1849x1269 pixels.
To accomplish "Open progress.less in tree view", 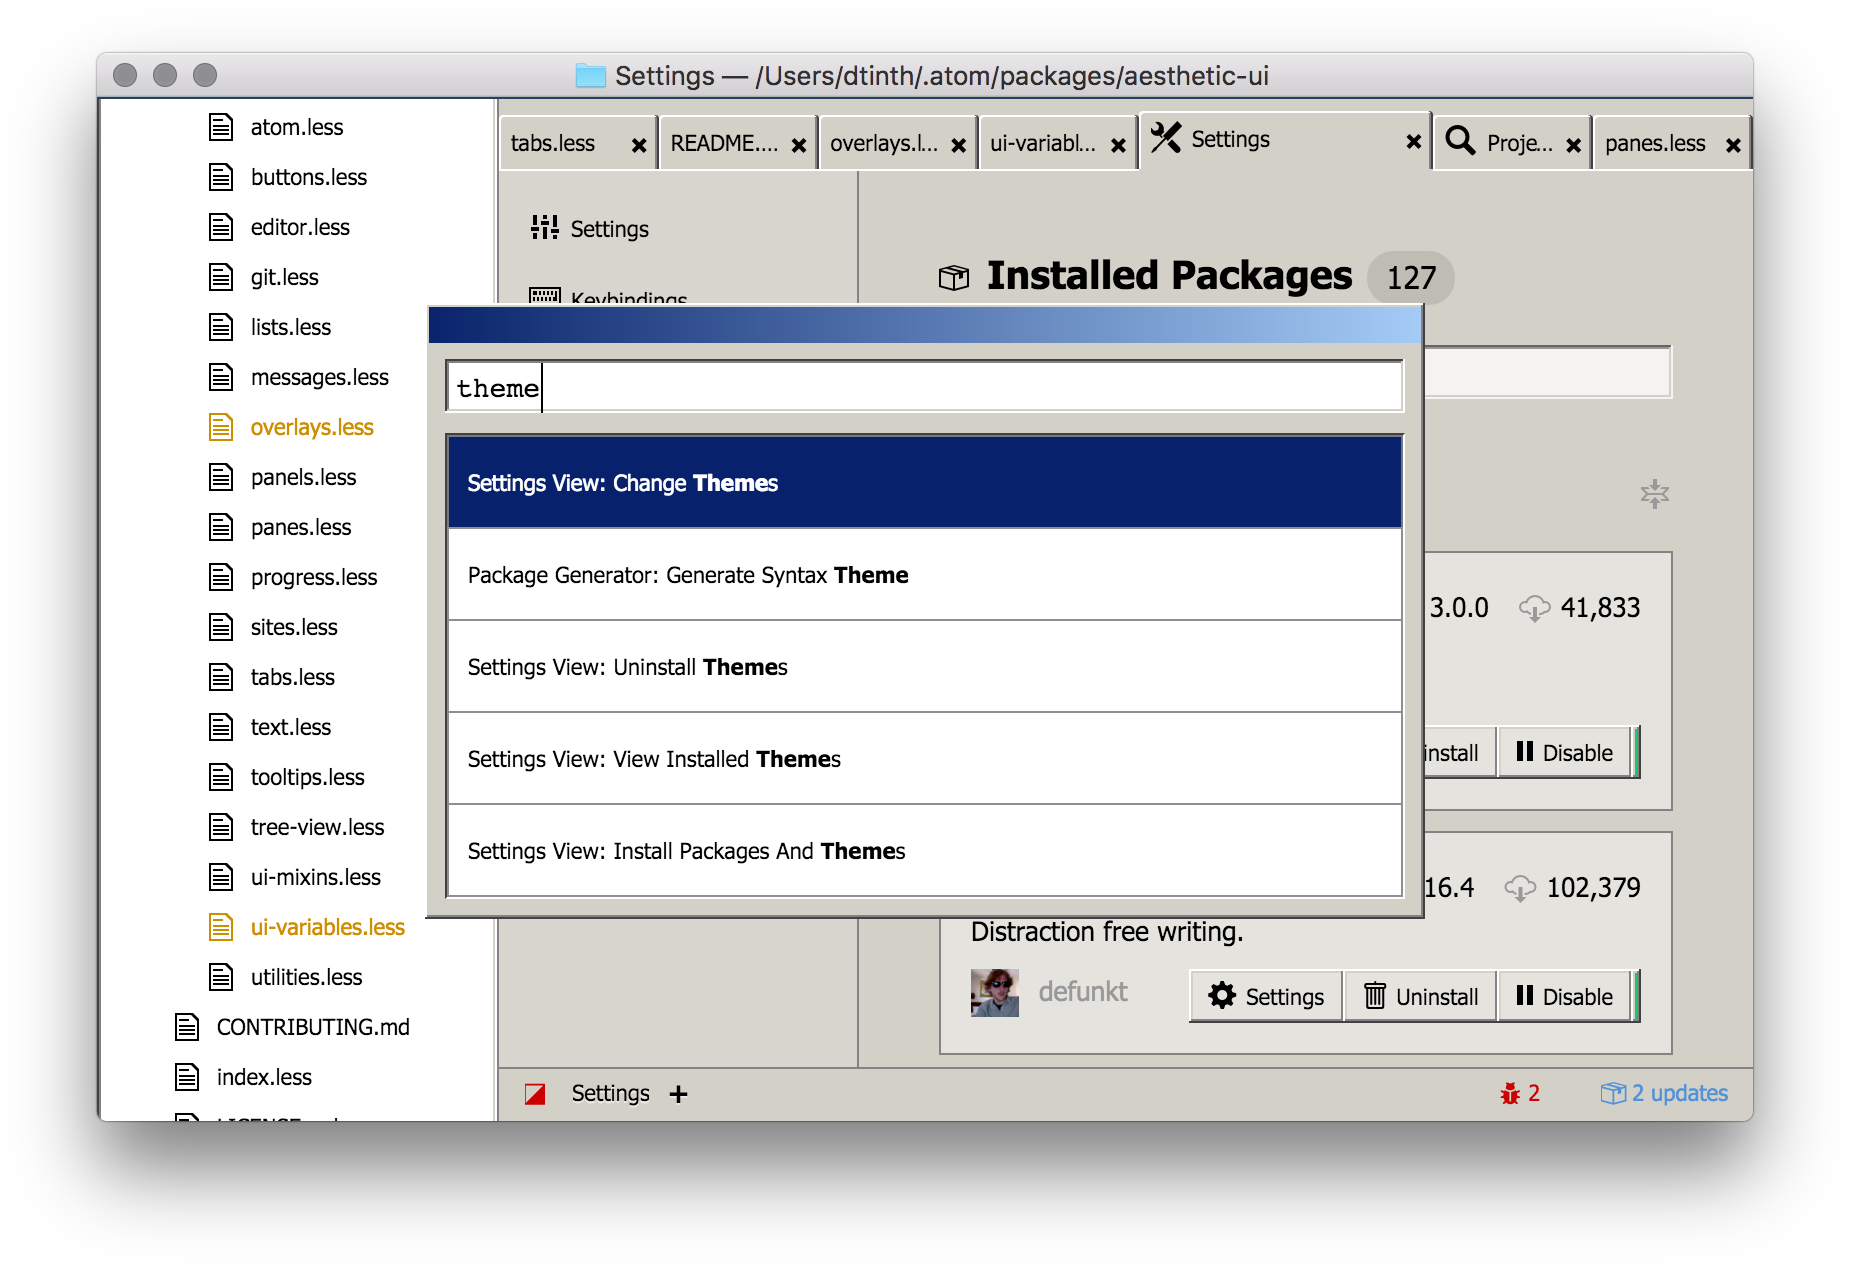I will (313, 577).
